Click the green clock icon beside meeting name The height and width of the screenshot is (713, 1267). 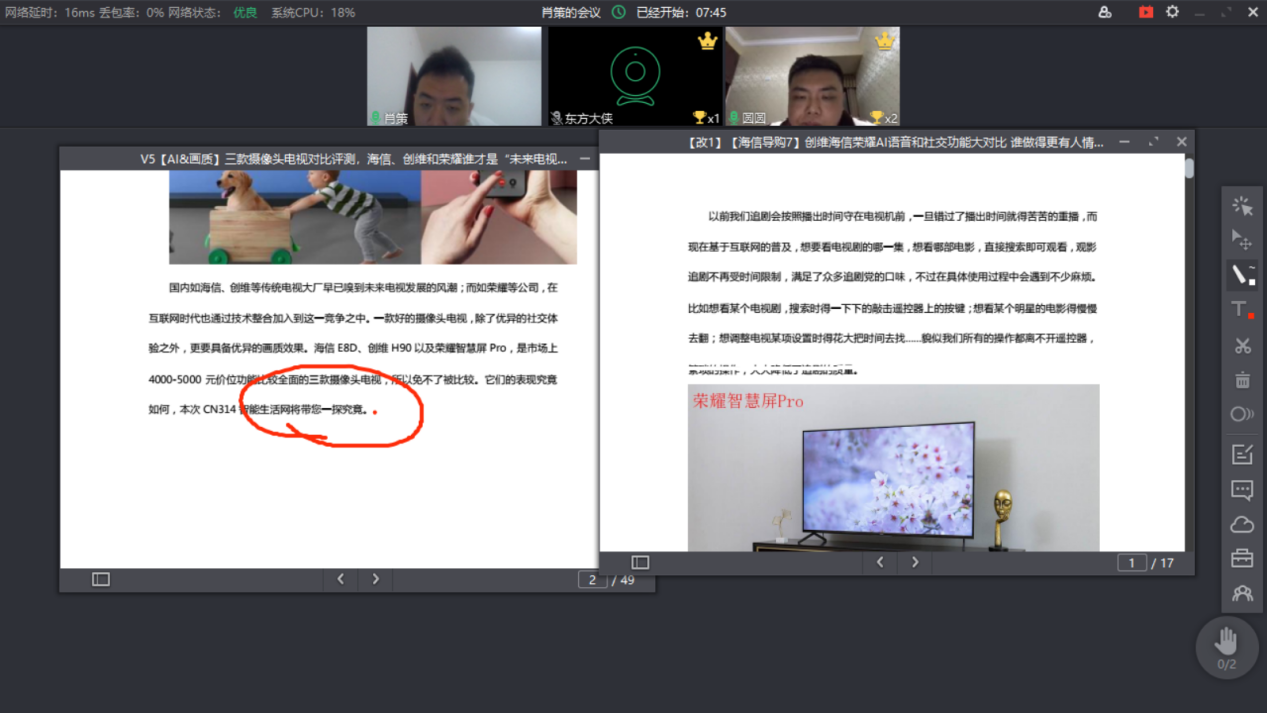pyautogui.click(x=619, y=12)
